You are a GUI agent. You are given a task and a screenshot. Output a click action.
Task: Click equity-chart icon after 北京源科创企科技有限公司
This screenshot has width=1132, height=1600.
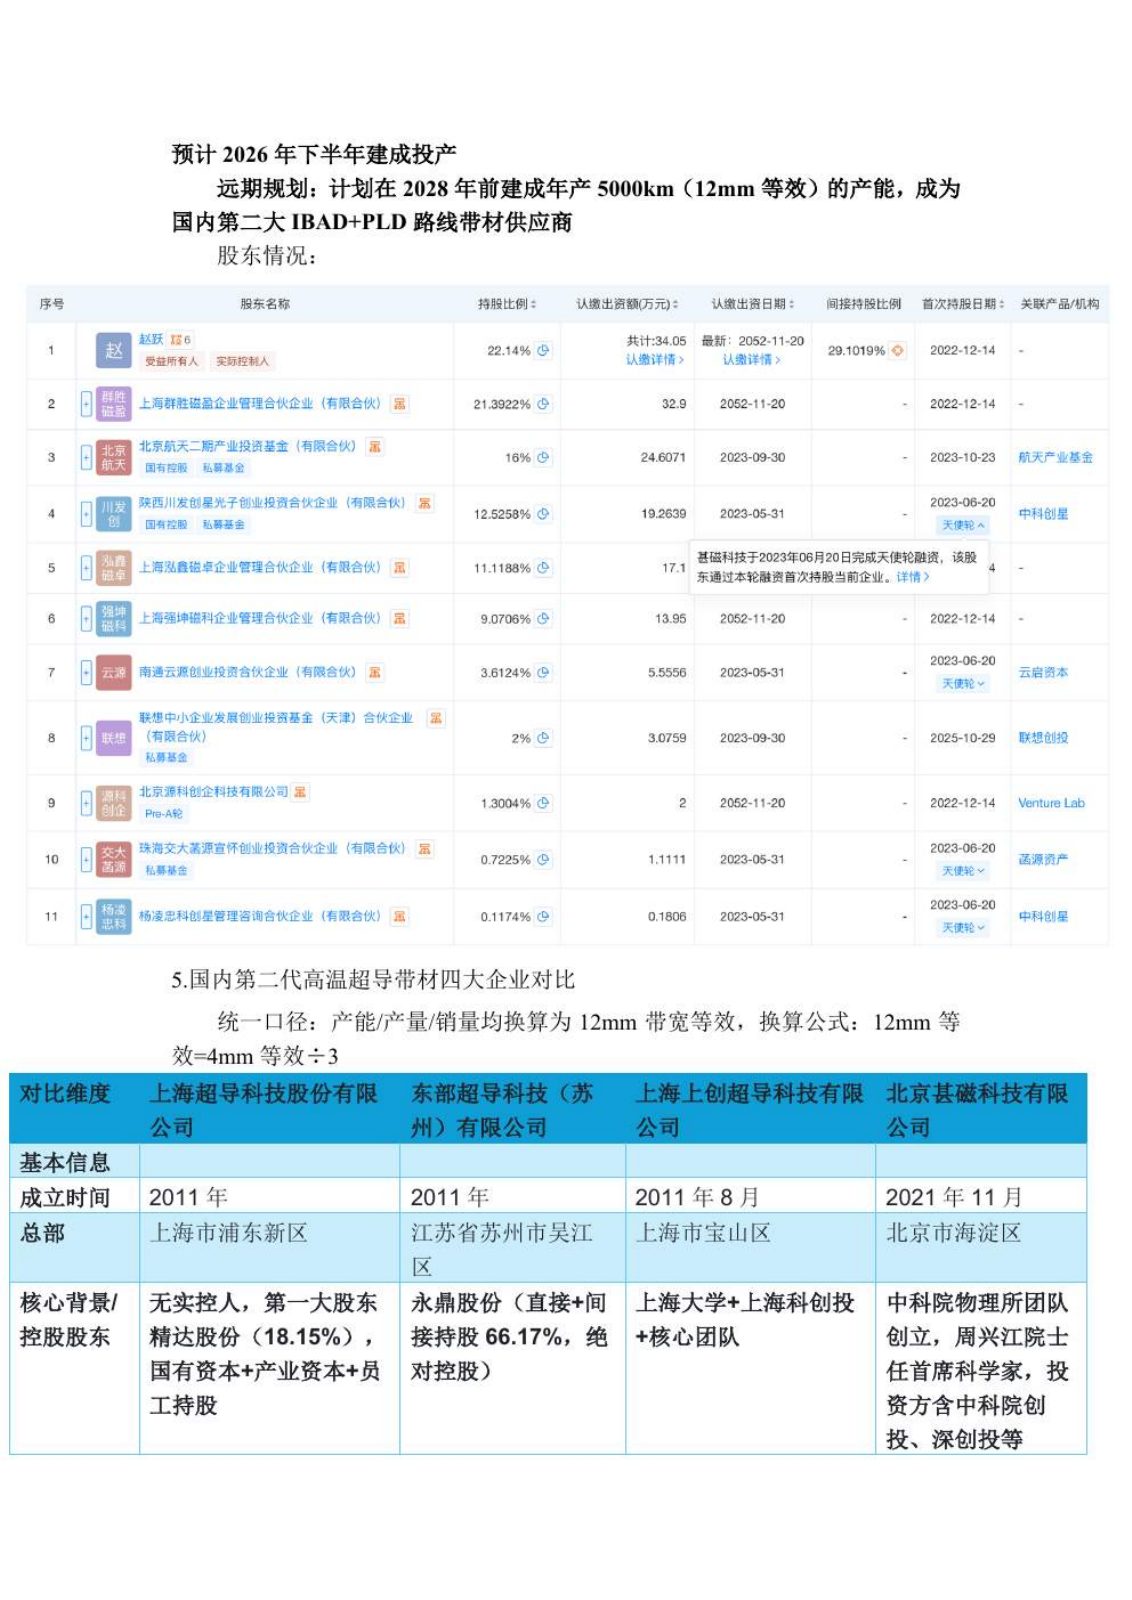300,792
